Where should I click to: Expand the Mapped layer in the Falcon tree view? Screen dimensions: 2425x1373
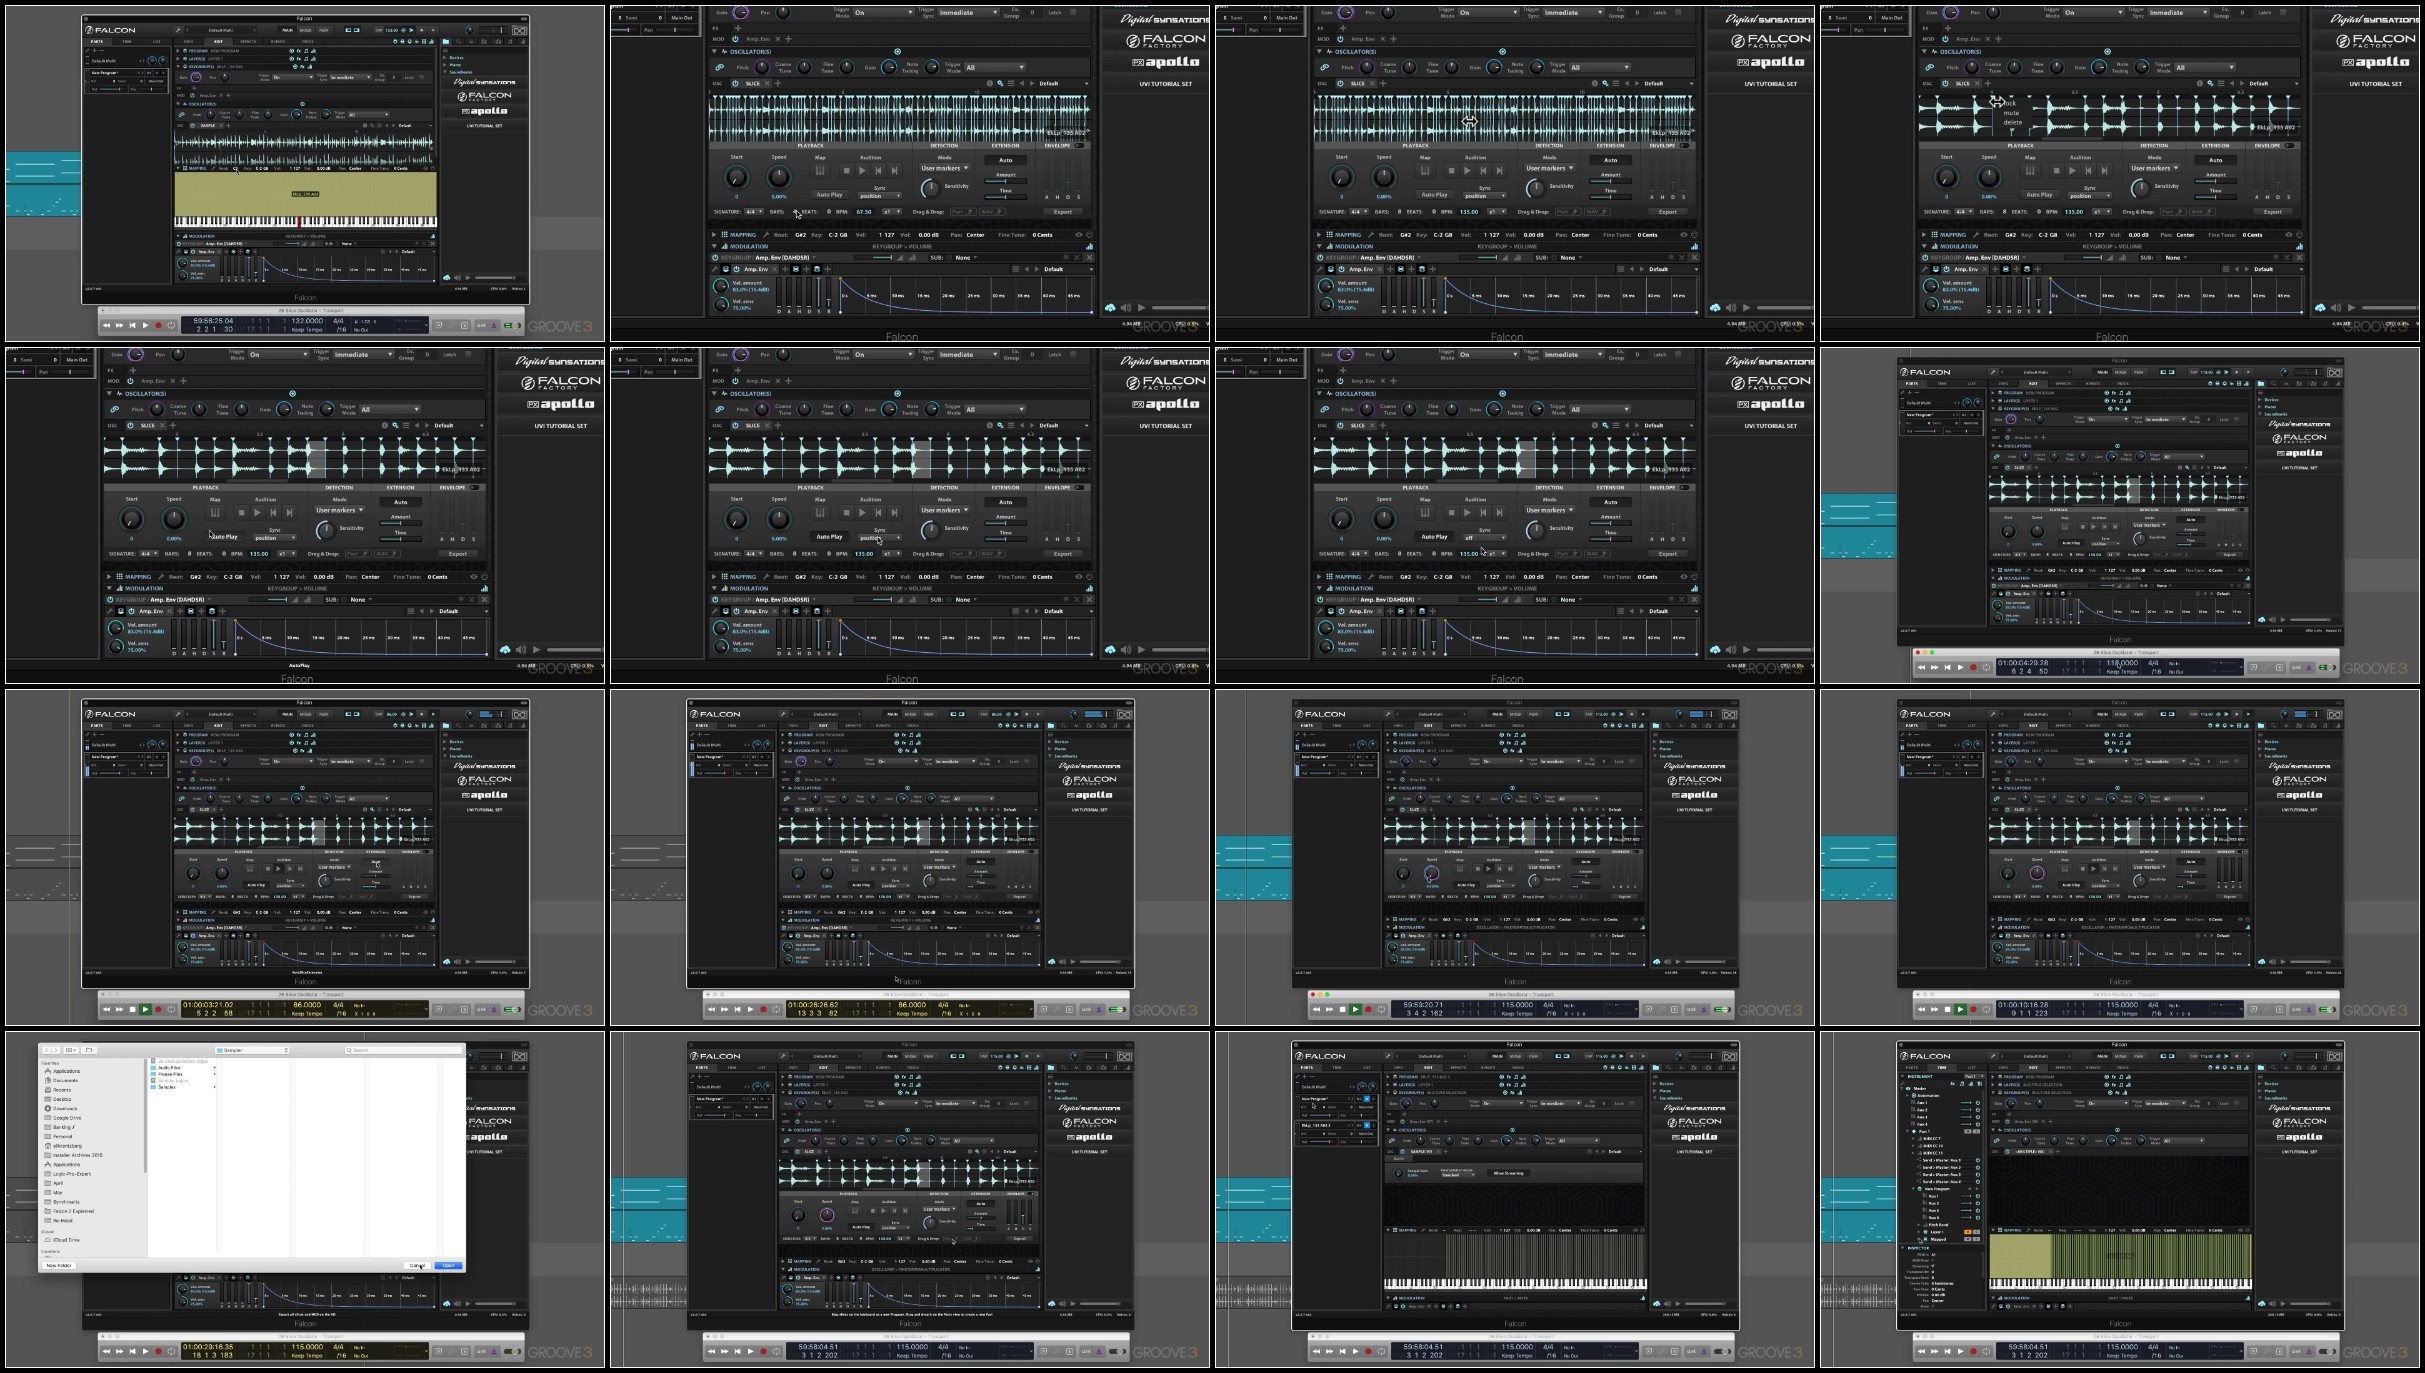pyautogui.click(x=1918, y=1239)
